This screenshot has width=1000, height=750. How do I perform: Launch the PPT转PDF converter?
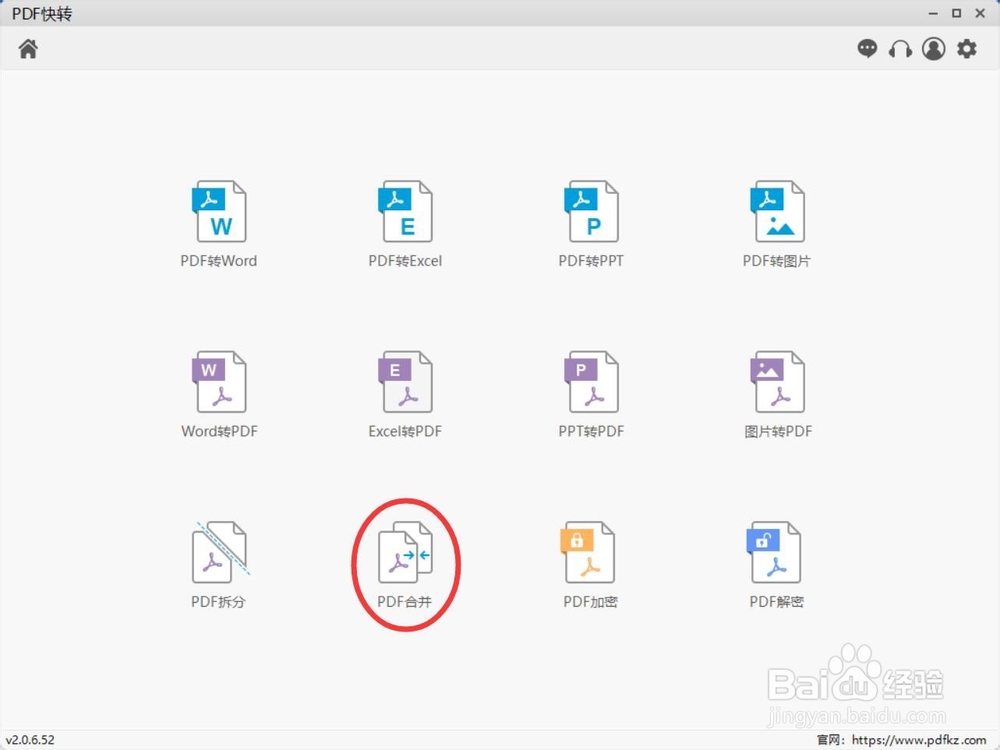click(591, 394)
